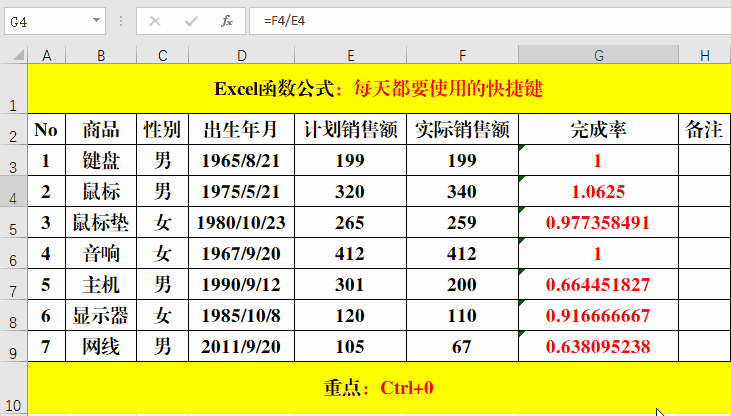Screen dimensions: 731x416
Task: Click the '实际销售额' header cell
Action: pos(462,129)
